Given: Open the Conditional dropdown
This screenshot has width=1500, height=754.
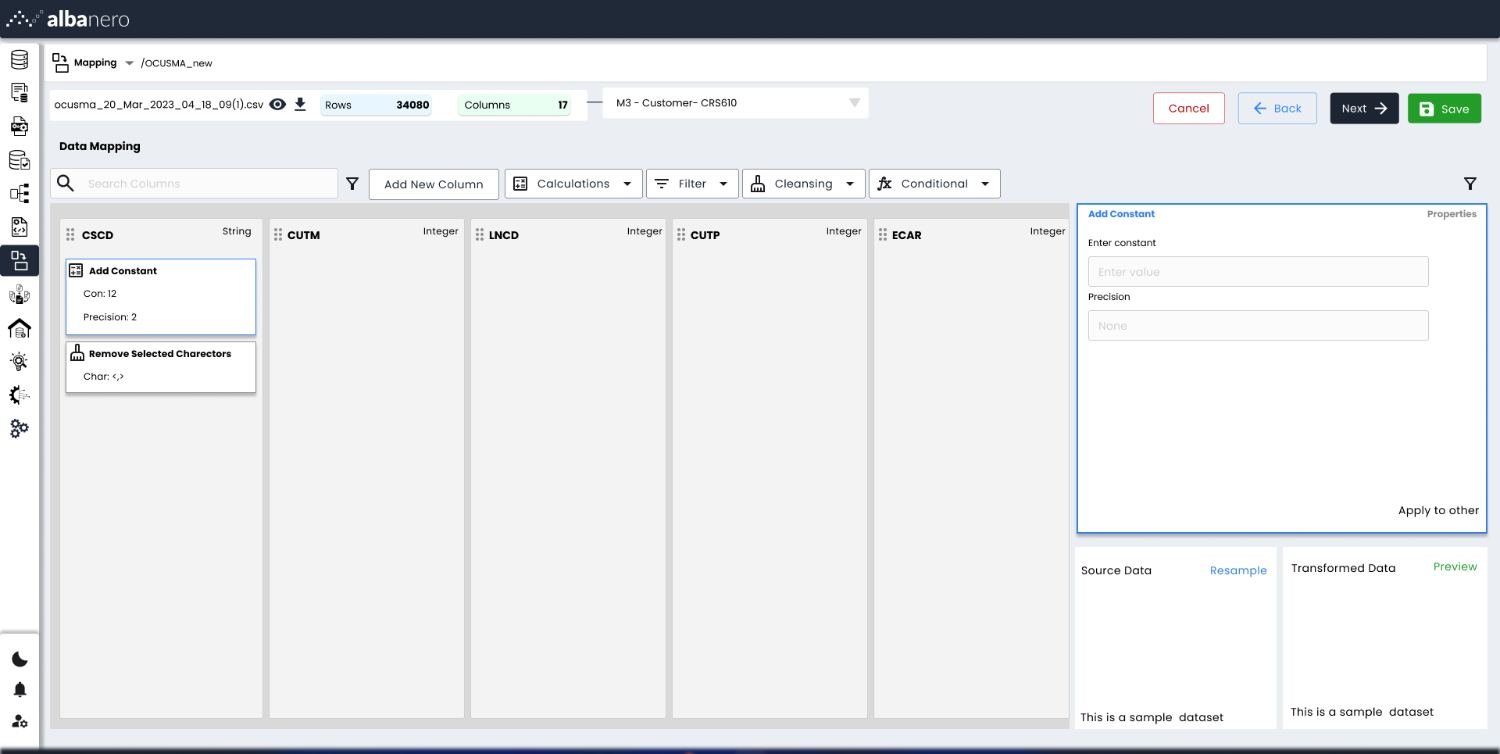Looking at the screenshot, I should 934,184.
